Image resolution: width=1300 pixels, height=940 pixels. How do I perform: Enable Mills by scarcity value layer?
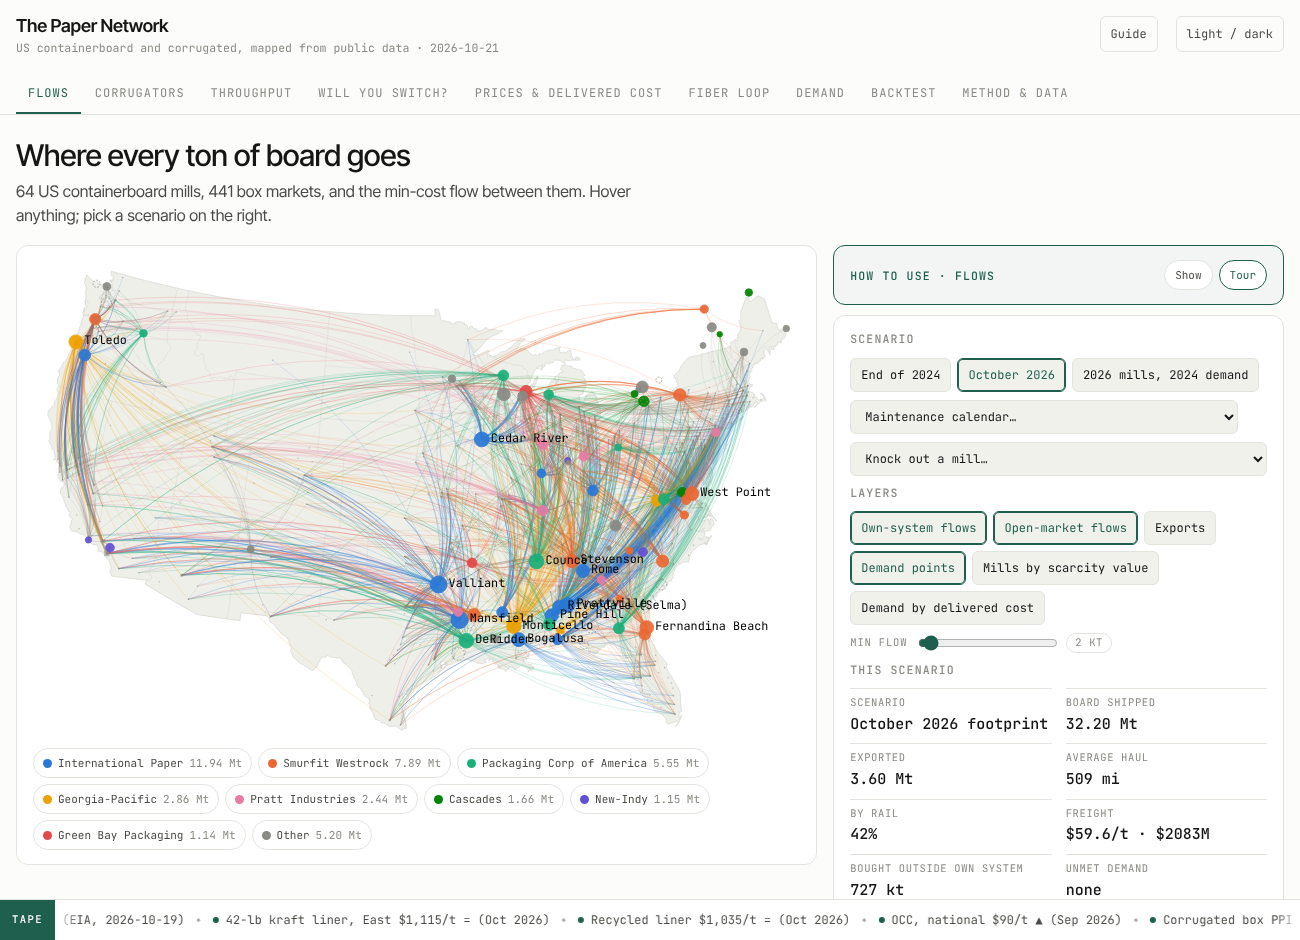[x=1065, y=568]
